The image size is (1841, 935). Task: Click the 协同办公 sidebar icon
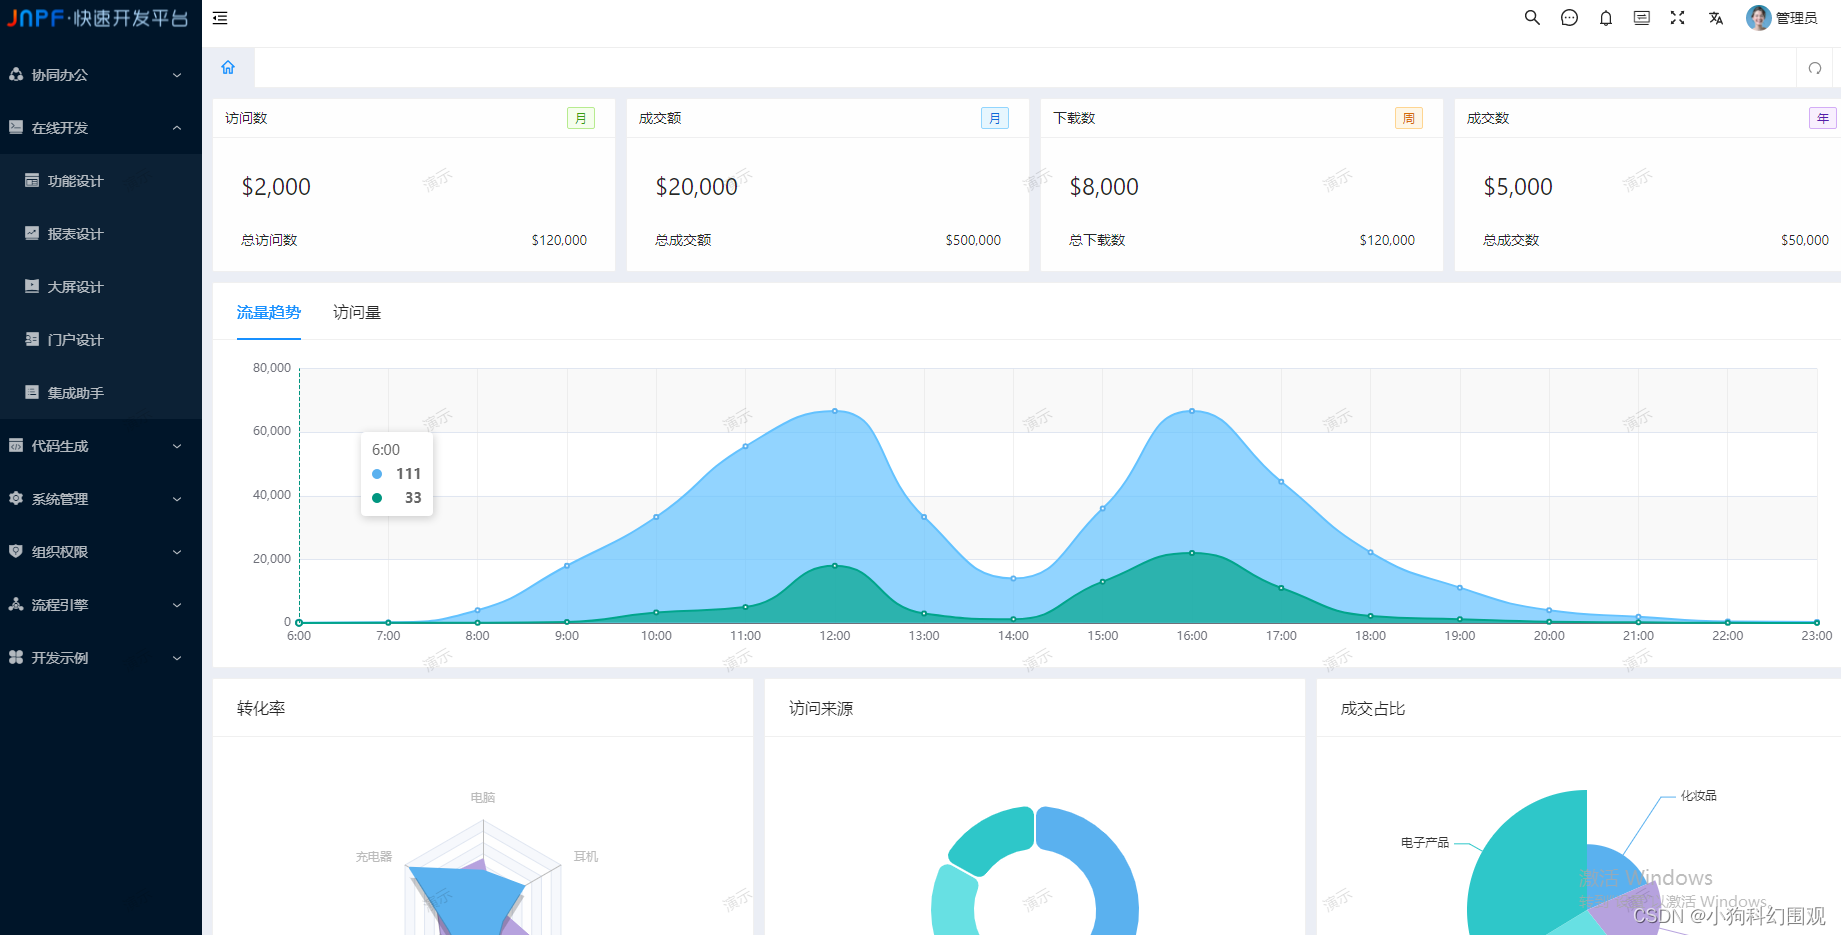tap(16, 75)
